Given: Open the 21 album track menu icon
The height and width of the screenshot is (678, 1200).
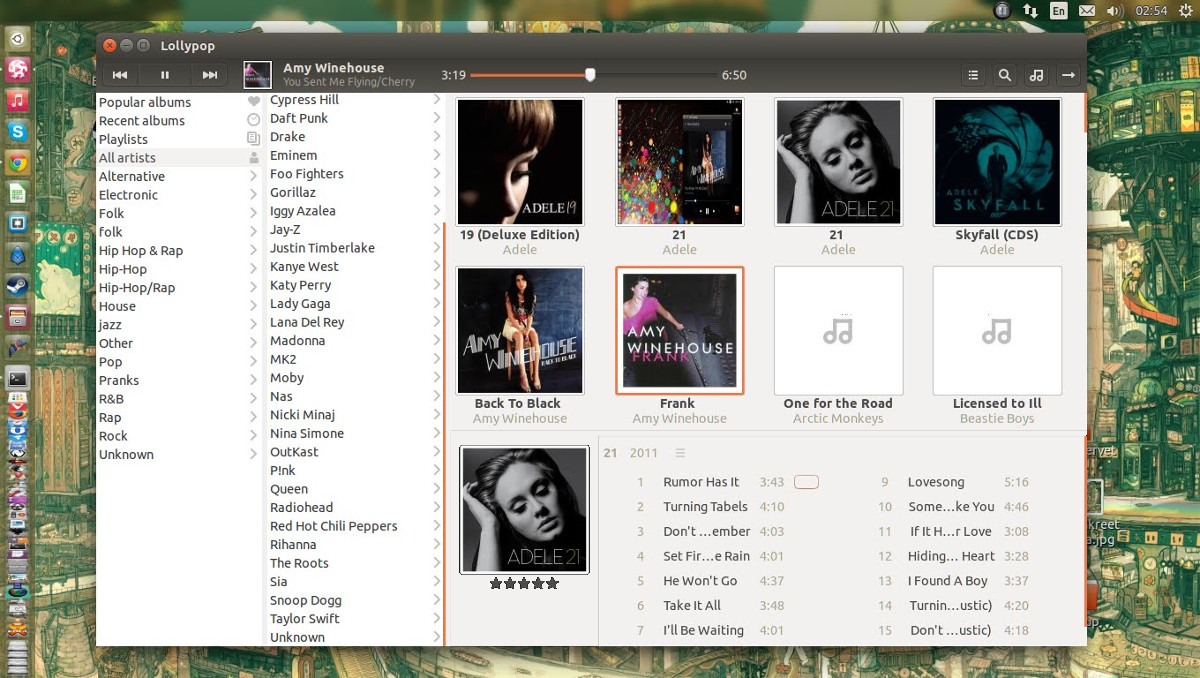Looking at the screenshot, I should (x=680, y=453).
